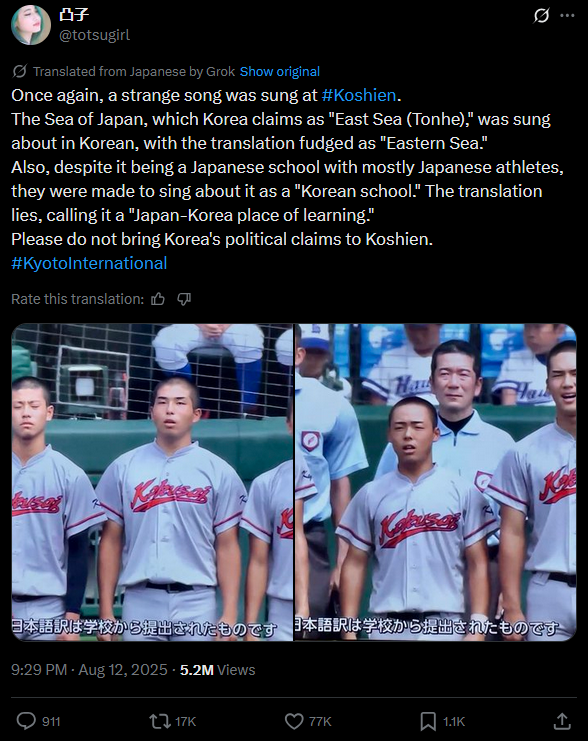The height and width of the screenshot is (741, 588).
Task: Click the Grok icon at top right
Action: [x=541, y=16]
